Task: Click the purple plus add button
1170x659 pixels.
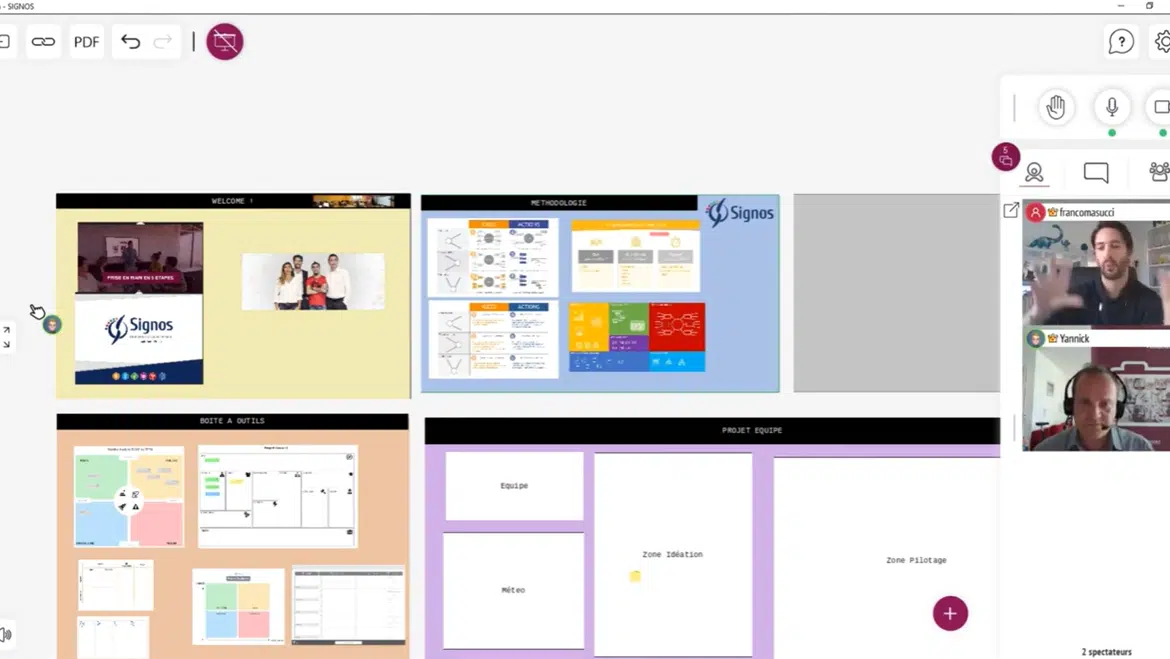Action: (x=950, y=613)
